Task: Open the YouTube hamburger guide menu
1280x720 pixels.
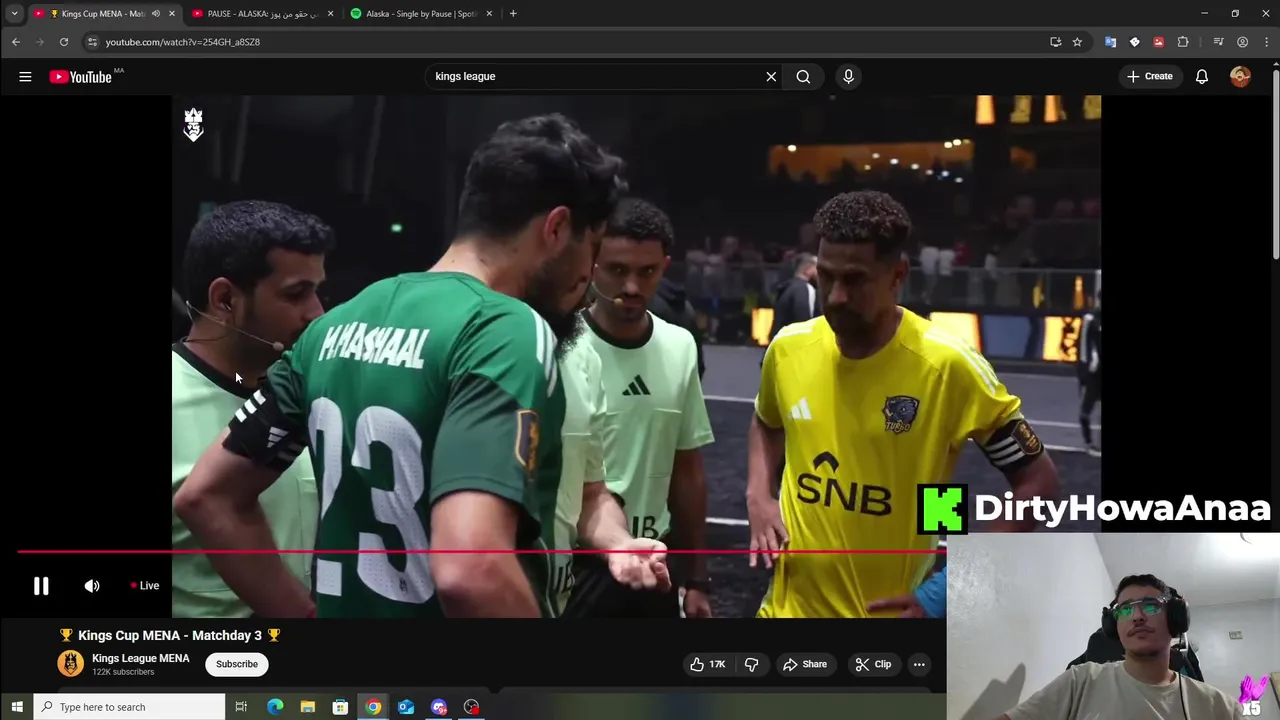Action: click(25, 76)
